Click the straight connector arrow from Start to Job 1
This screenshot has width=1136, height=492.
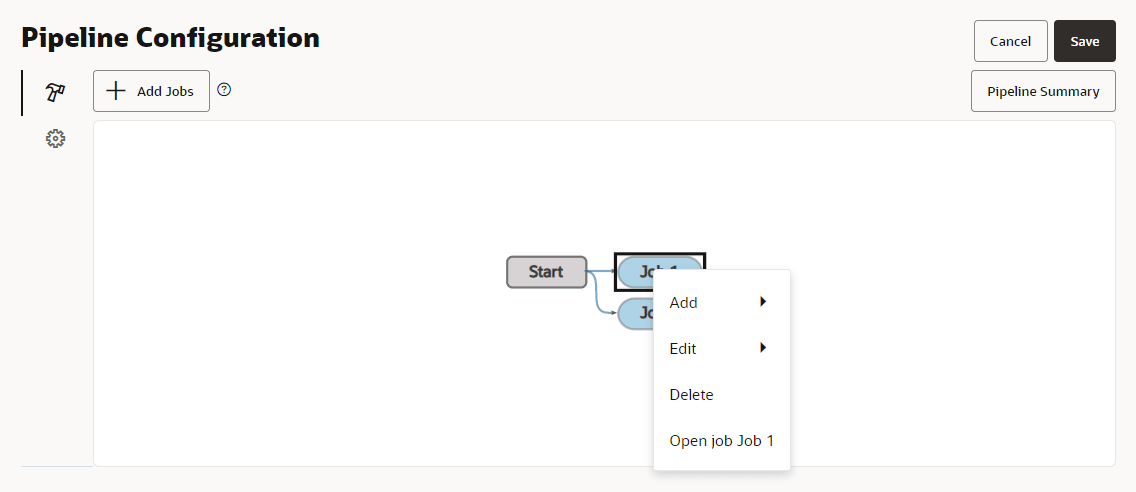point(601,271)
